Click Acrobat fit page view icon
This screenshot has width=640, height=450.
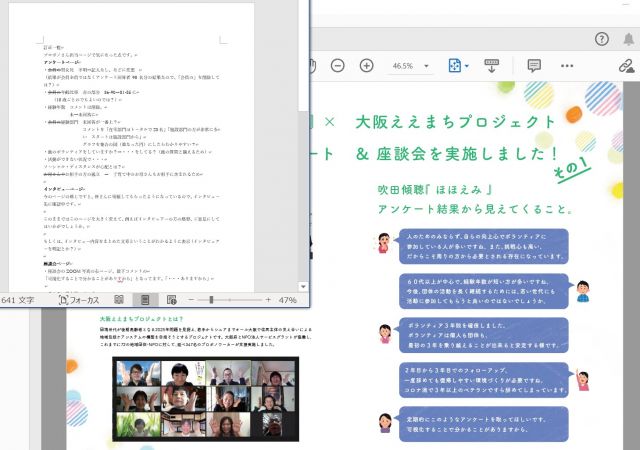(x=454, y=65)
